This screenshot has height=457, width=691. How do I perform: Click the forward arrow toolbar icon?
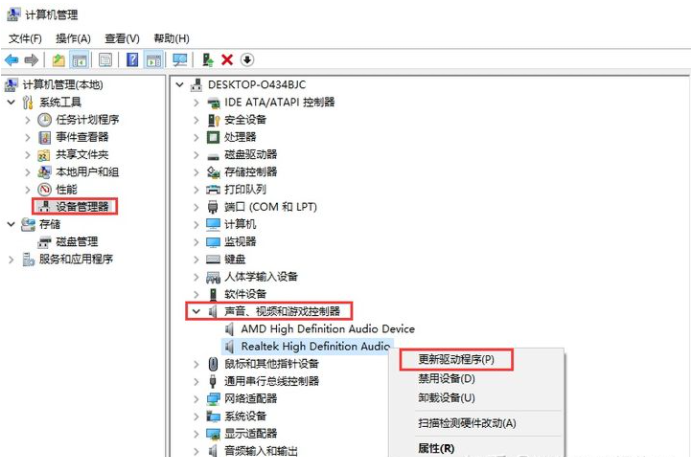31,59
